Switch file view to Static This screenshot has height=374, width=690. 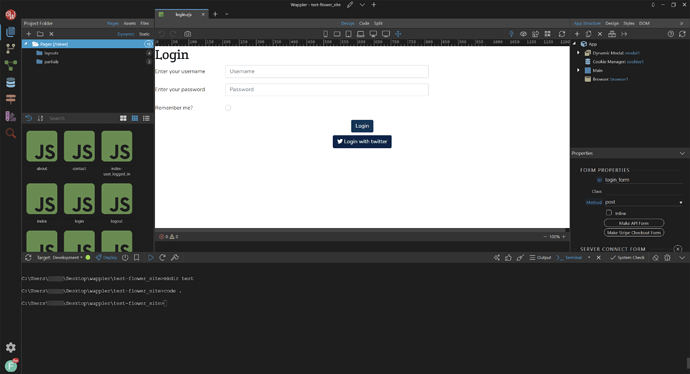[144, 34]
